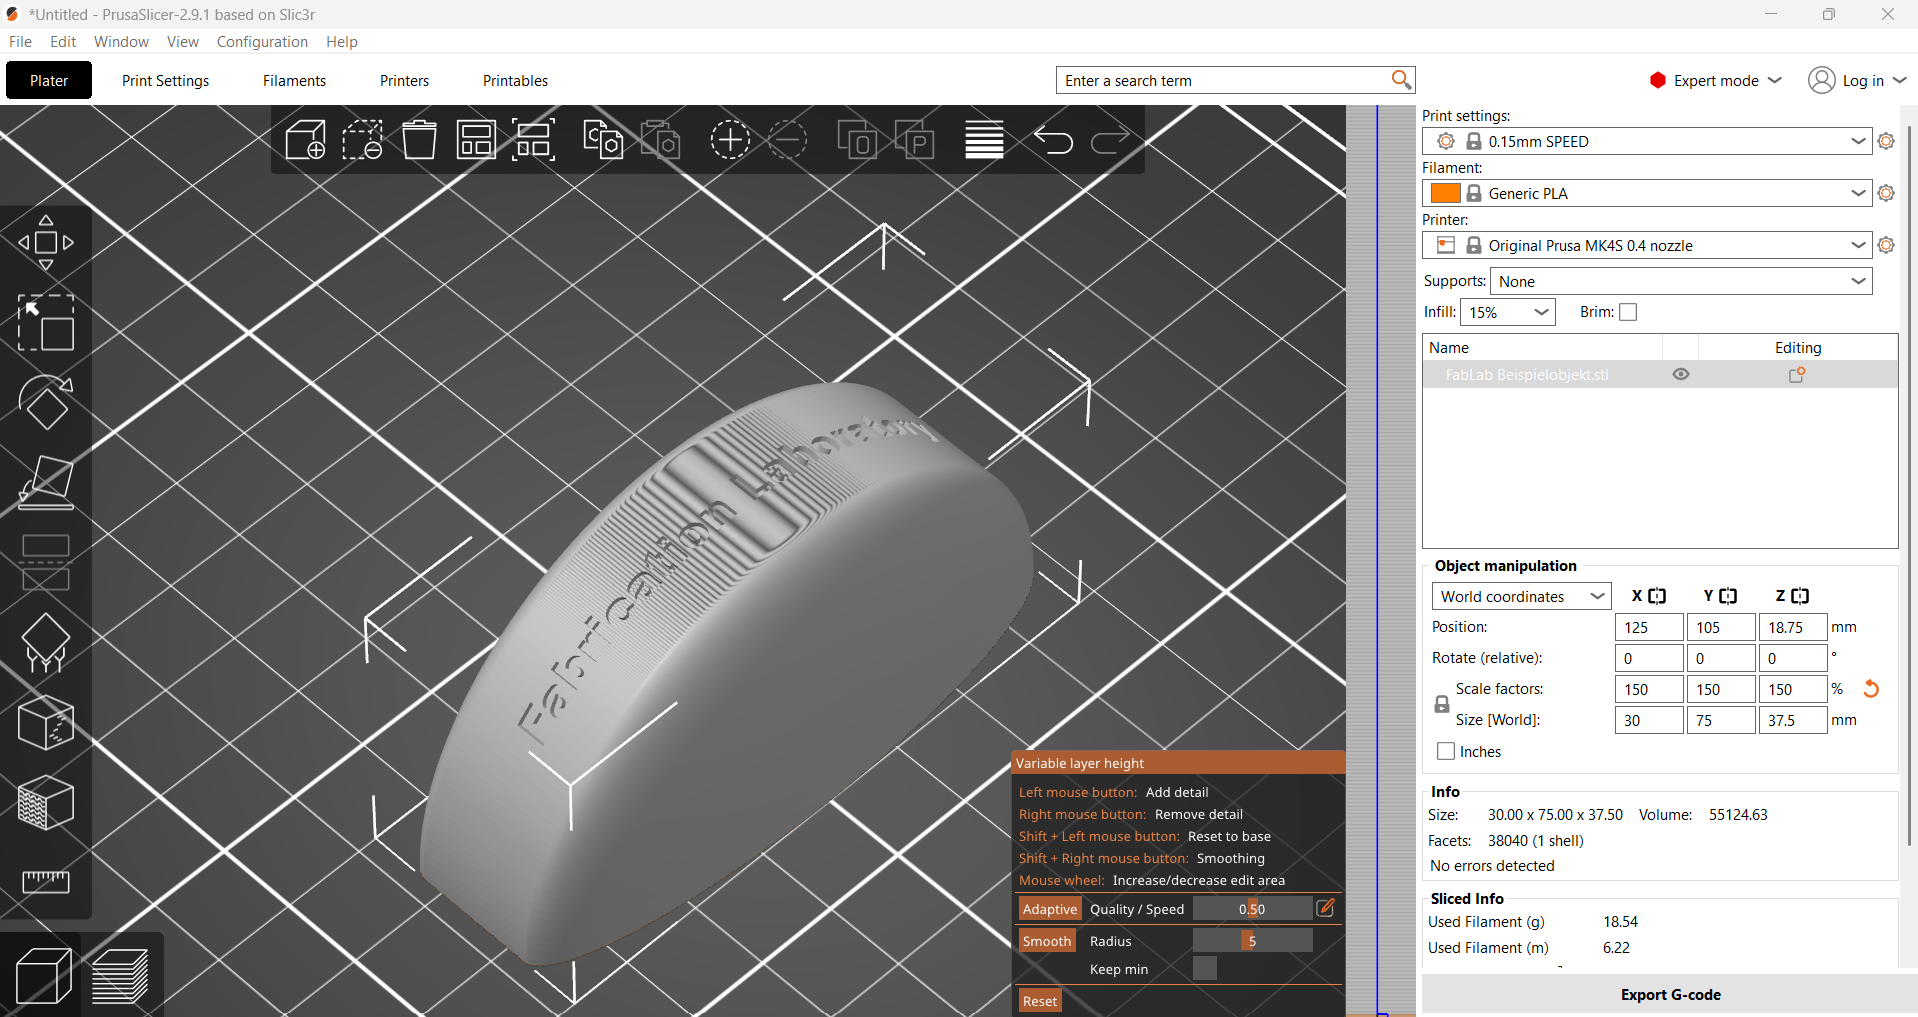Select the Cut tool
Screen dimensions: 1918x1017
click(x=46, y=563)
